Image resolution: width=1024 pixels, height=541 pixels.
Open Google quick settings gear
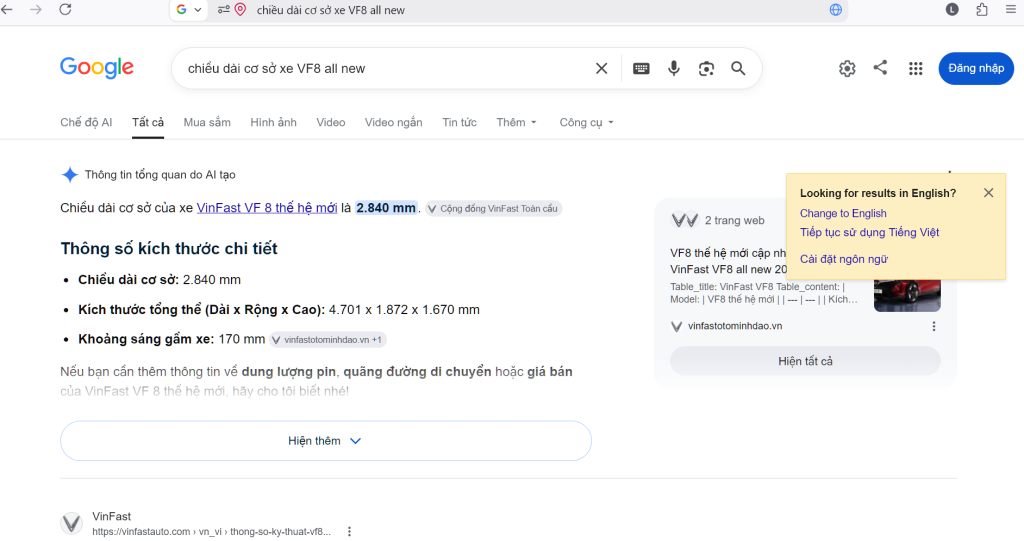click(847, 68)
